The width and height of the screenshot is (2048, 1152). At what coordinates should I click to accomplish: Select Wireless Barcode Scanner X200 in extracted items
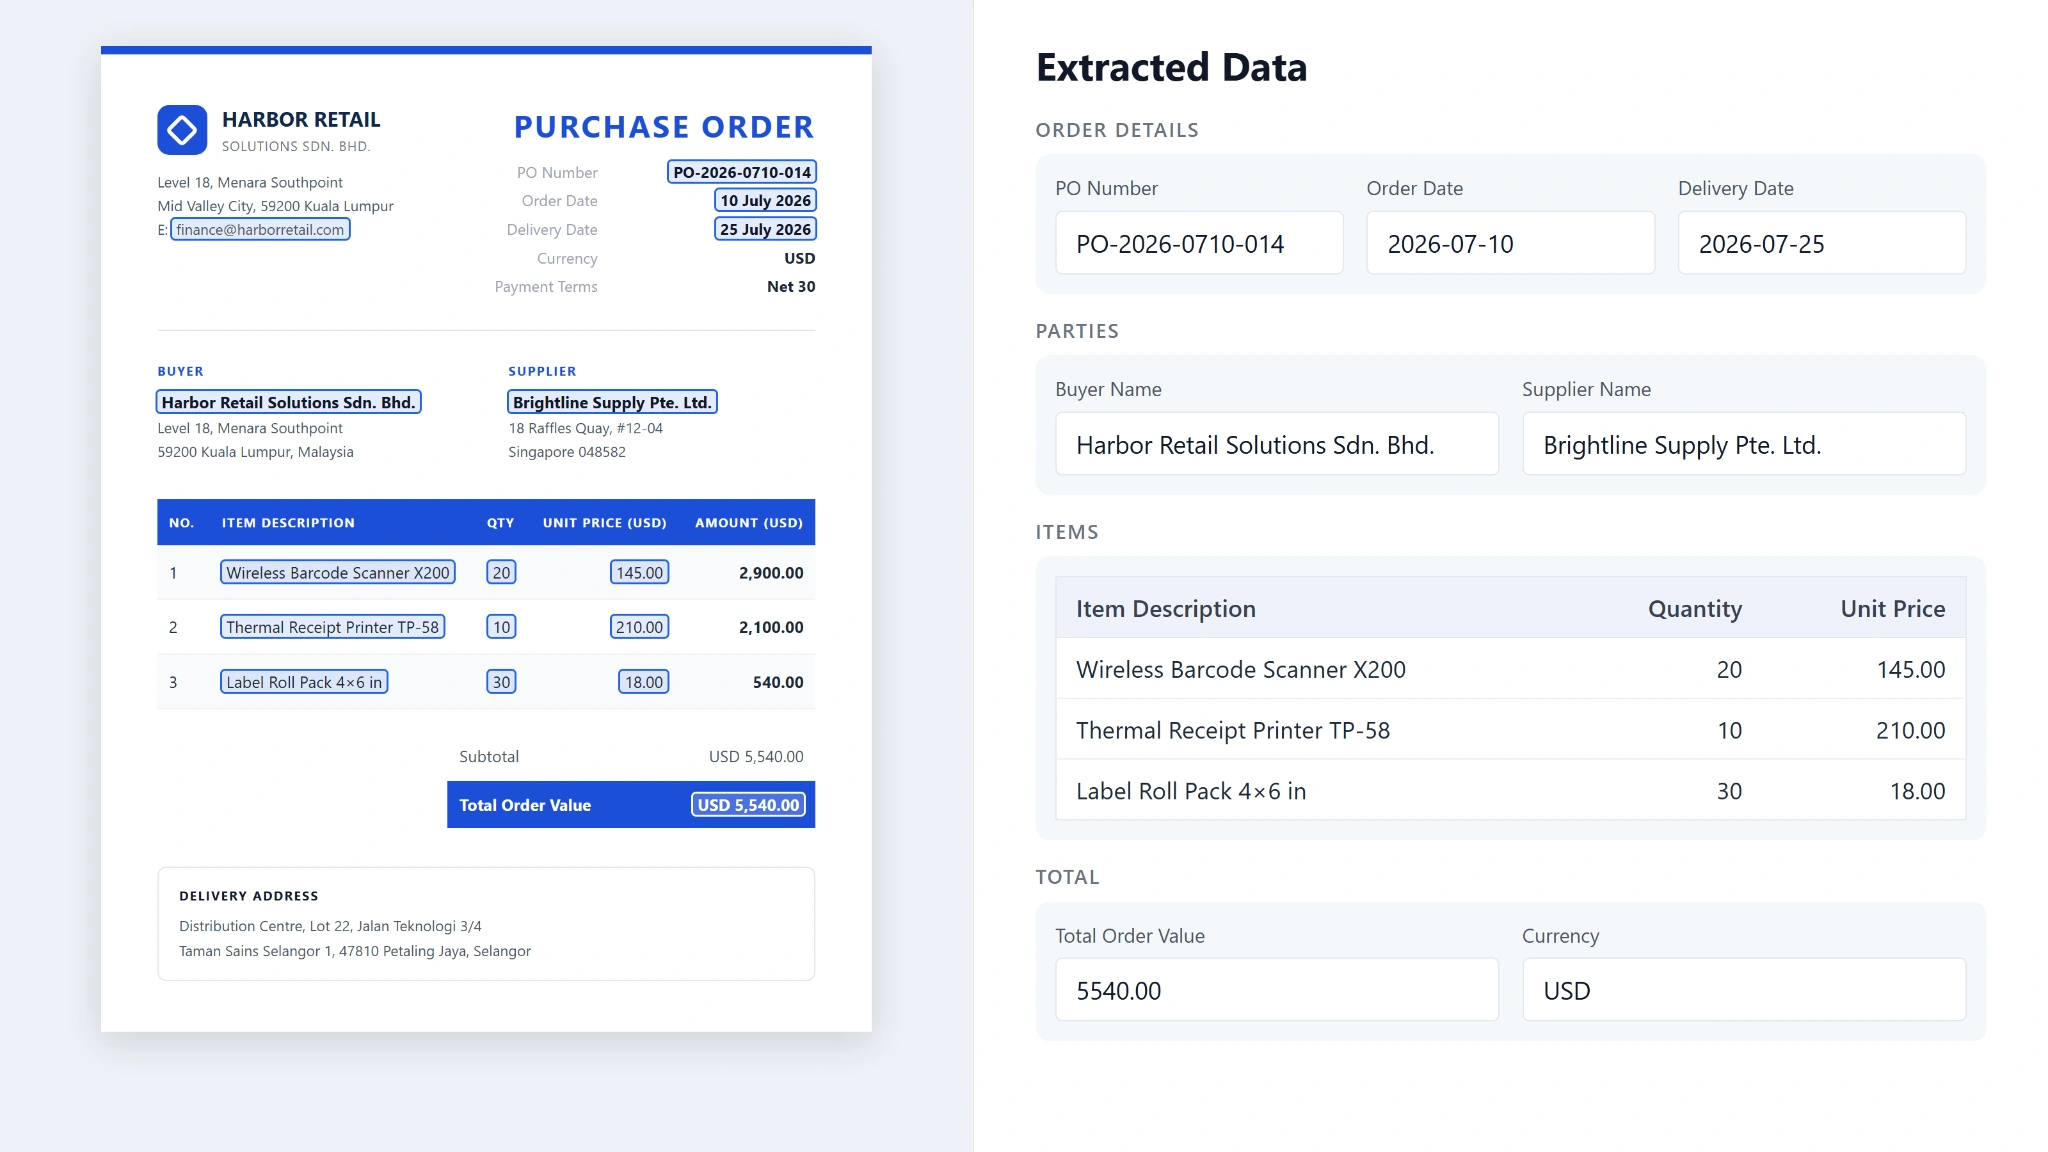click(x=1241, y=669)
